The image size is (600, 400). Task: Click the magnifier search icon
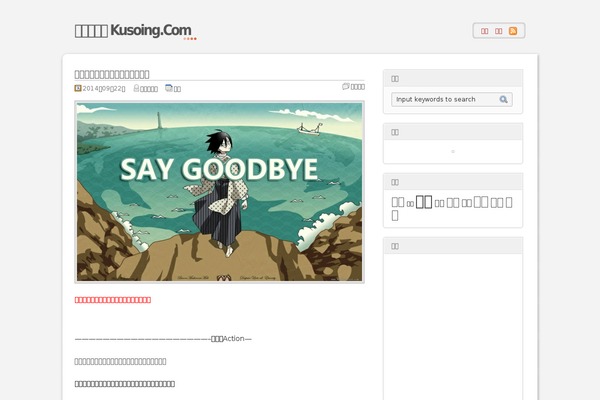pos(503,100)
